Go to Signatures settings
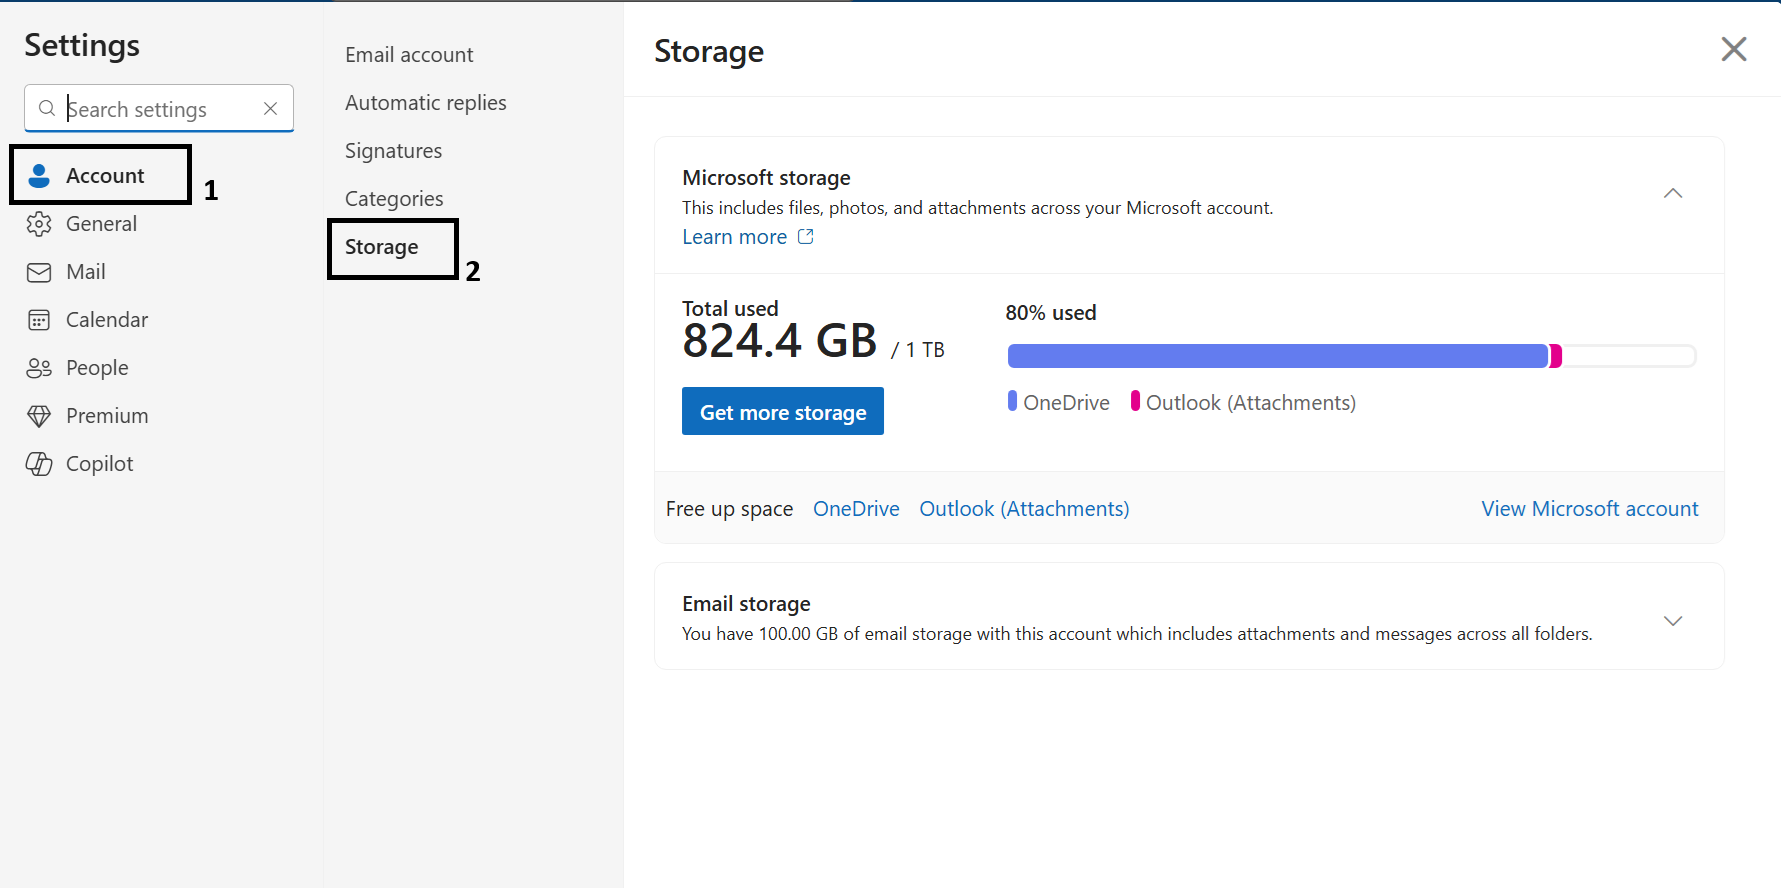This screenshot has width=1781, height=888. (393, 151)
